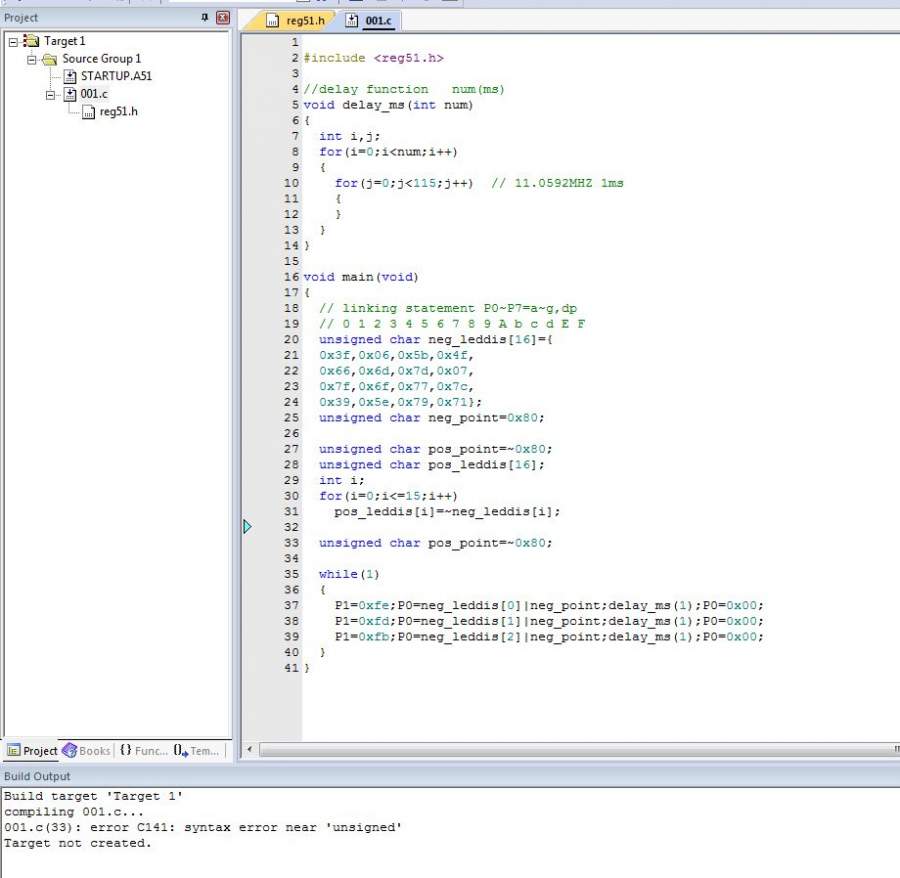The height and width of the screenshot is (878, 900).
Task: Click the left arrow of horizontal scrollbar
Action: [248, 749]
